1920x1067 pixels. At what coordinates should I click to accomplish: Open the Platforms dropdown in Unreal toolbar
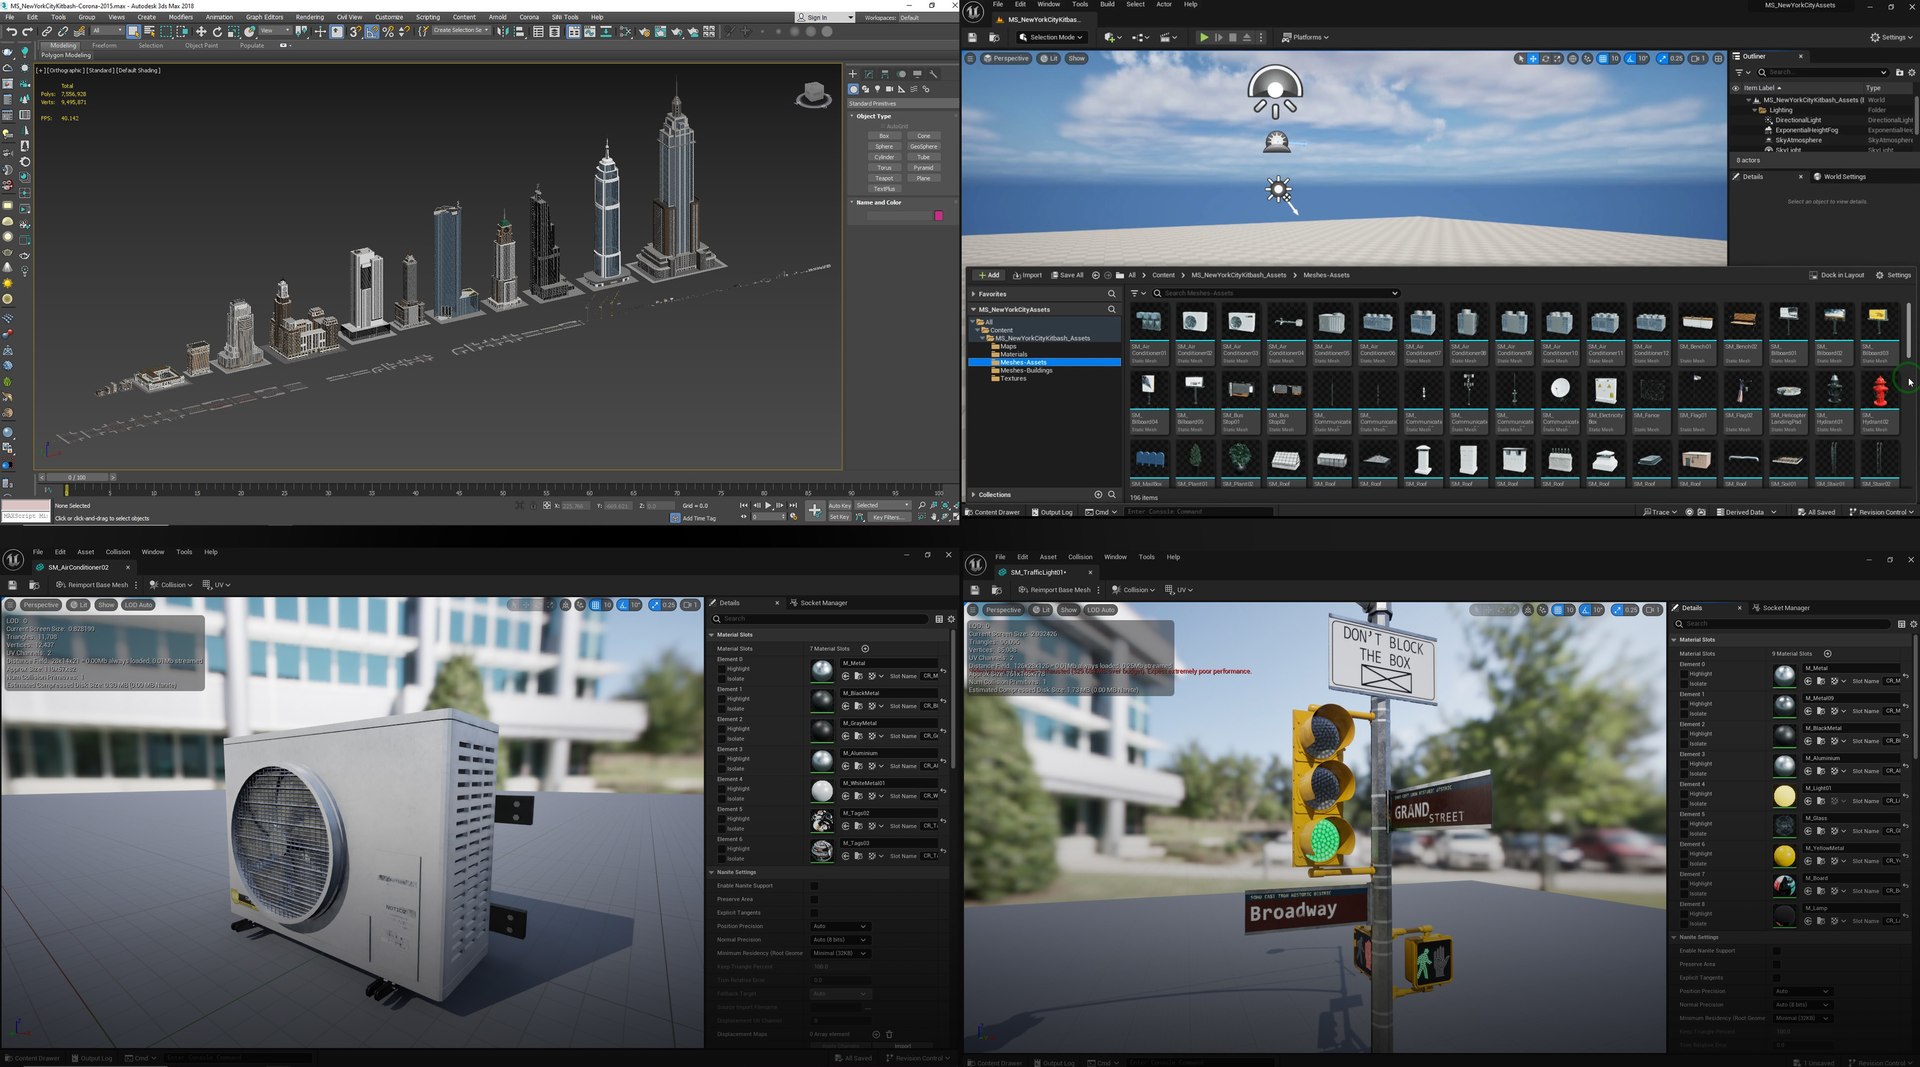[x=1305, y=37]
